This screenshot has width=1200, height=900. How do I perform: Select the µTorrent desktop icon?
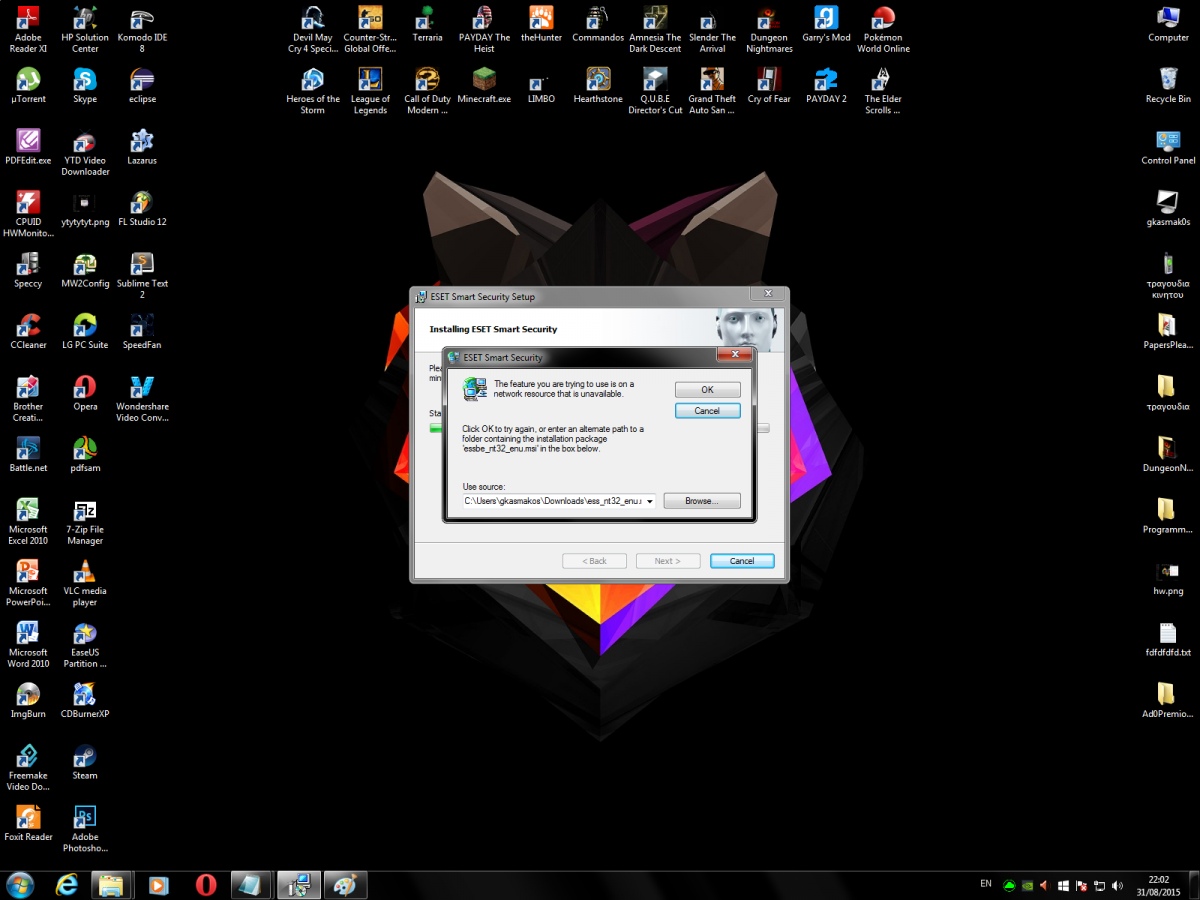click(28, 86)
